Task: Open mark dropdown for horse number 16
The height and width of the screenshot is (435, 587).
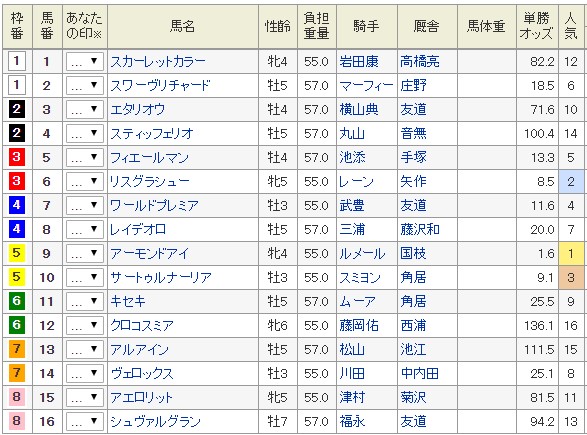Action: [85, 422]
